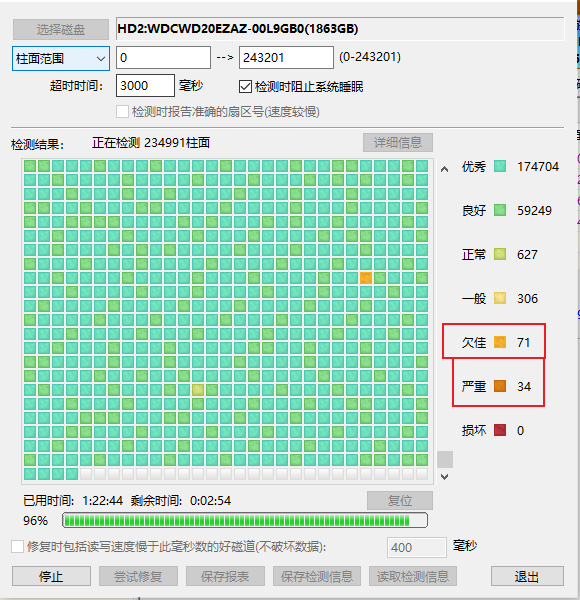Image resolution: width=580 pixels, height=600 pixels.
Task: Toggle 检测时报告准确的扇区号 checkbox
Action: pos(122,112)
